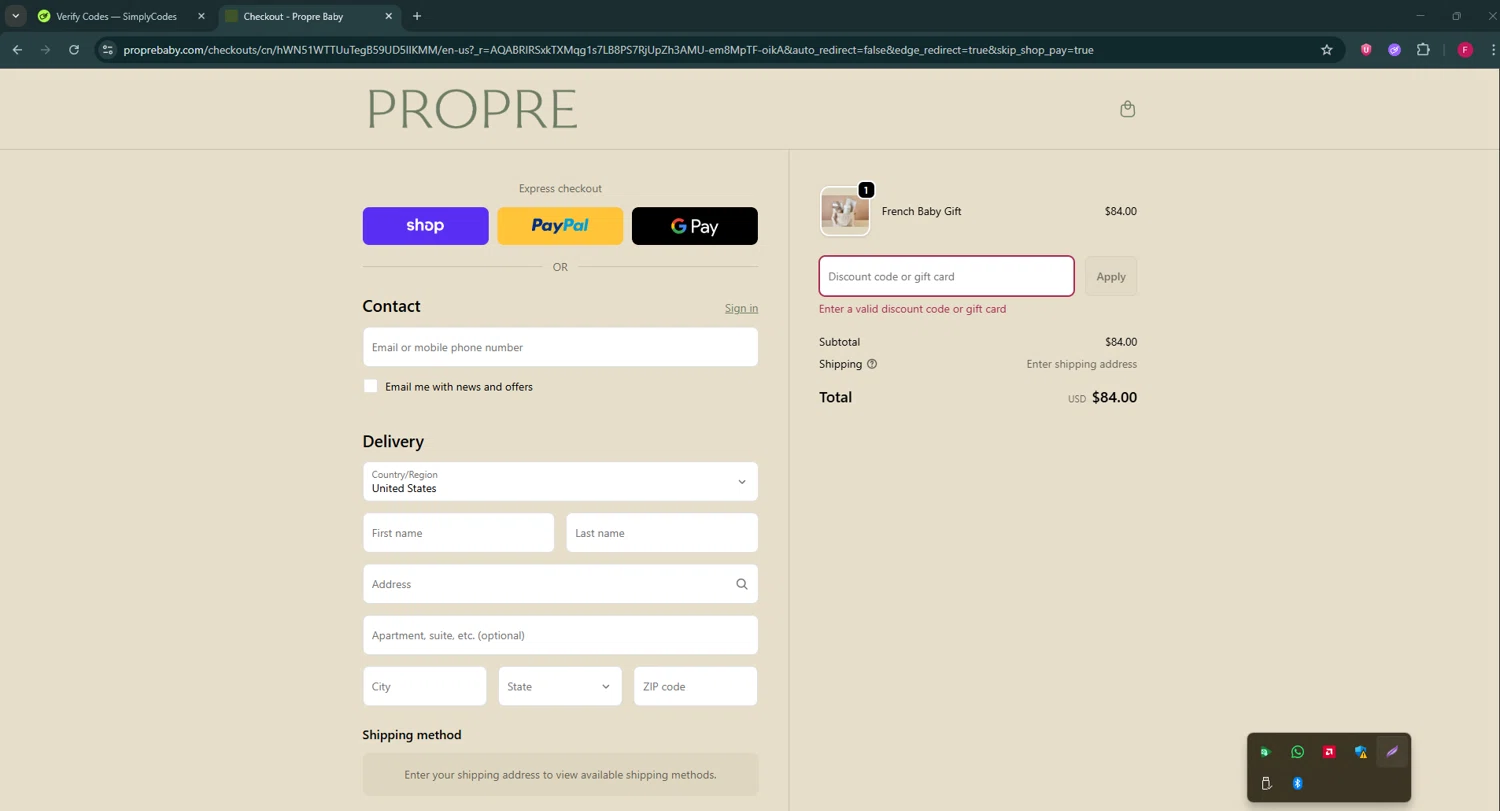
Task: Click the Shipping help question mark icon
Action: pyautogui.click(x=872, y=364)
